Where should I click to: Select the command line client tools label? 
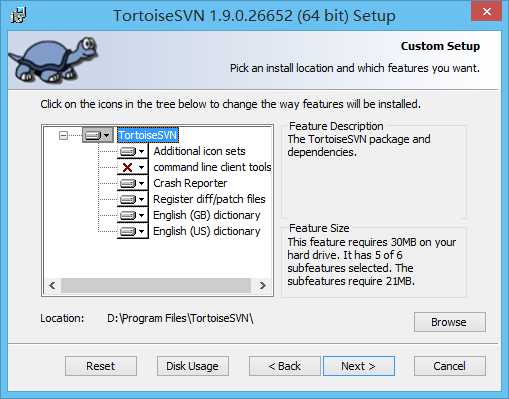(212, 167)
